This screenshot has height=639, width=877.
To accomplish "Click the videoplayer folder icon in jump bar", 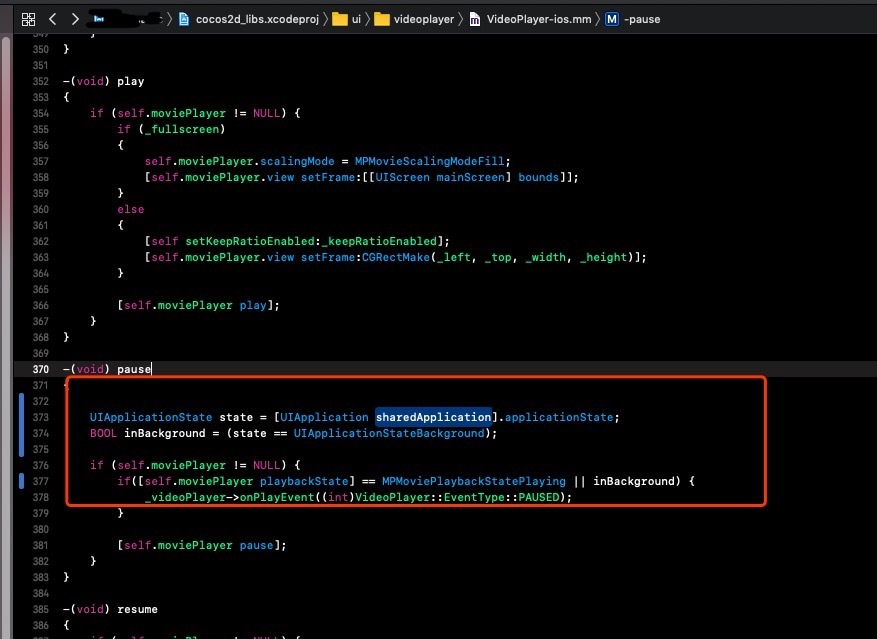I will point(382,20).
